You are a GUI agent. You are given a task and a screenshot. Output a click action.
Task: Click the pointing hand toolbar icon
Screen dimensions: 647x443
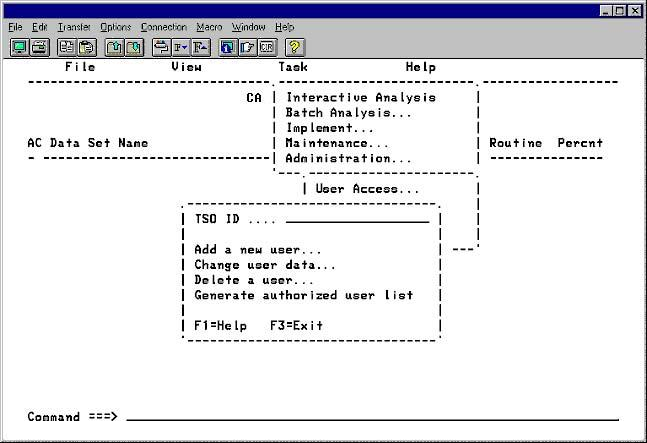(x=247, y=47)
